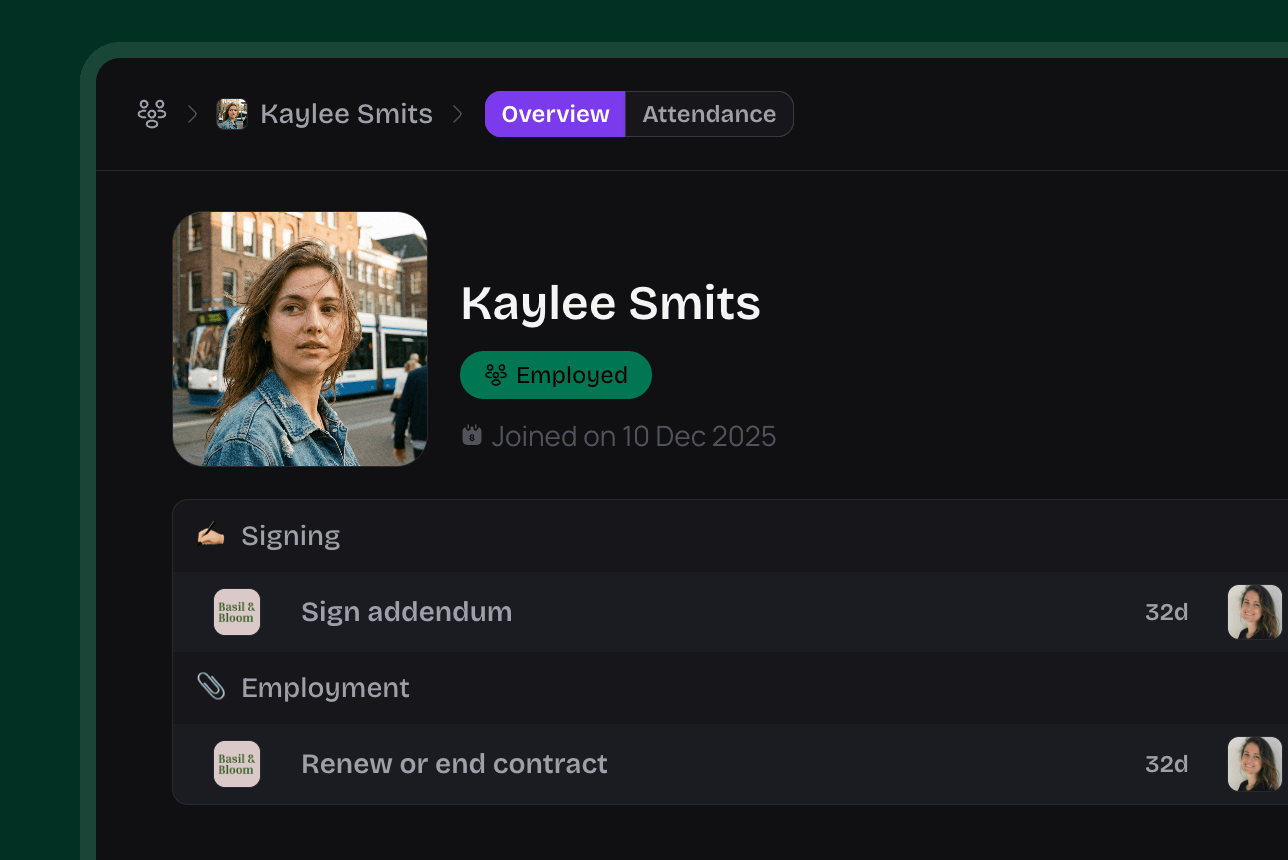Click the writing hand icon beside Signing
This screenshot has width=1288, height=860.
pos(211,535)
